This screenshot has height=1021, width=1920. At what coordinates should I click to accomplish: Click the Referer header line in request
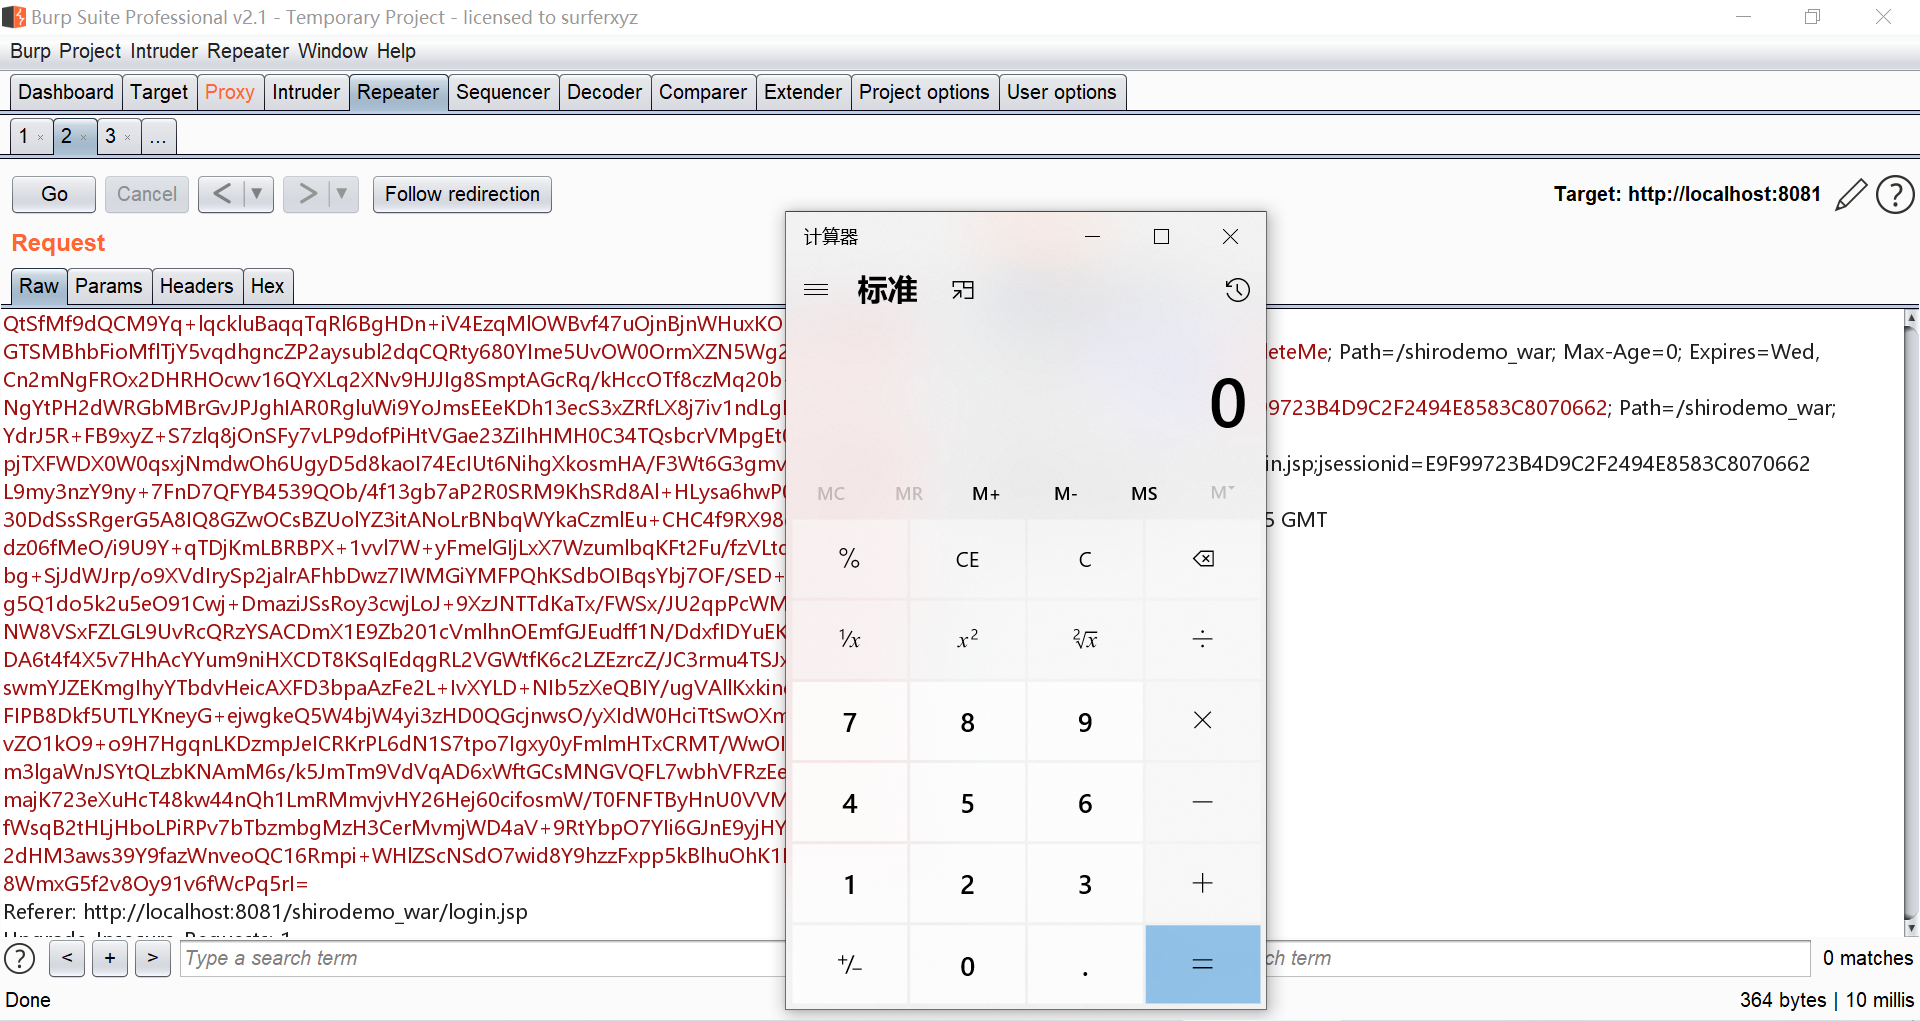(x=266, y=912)
